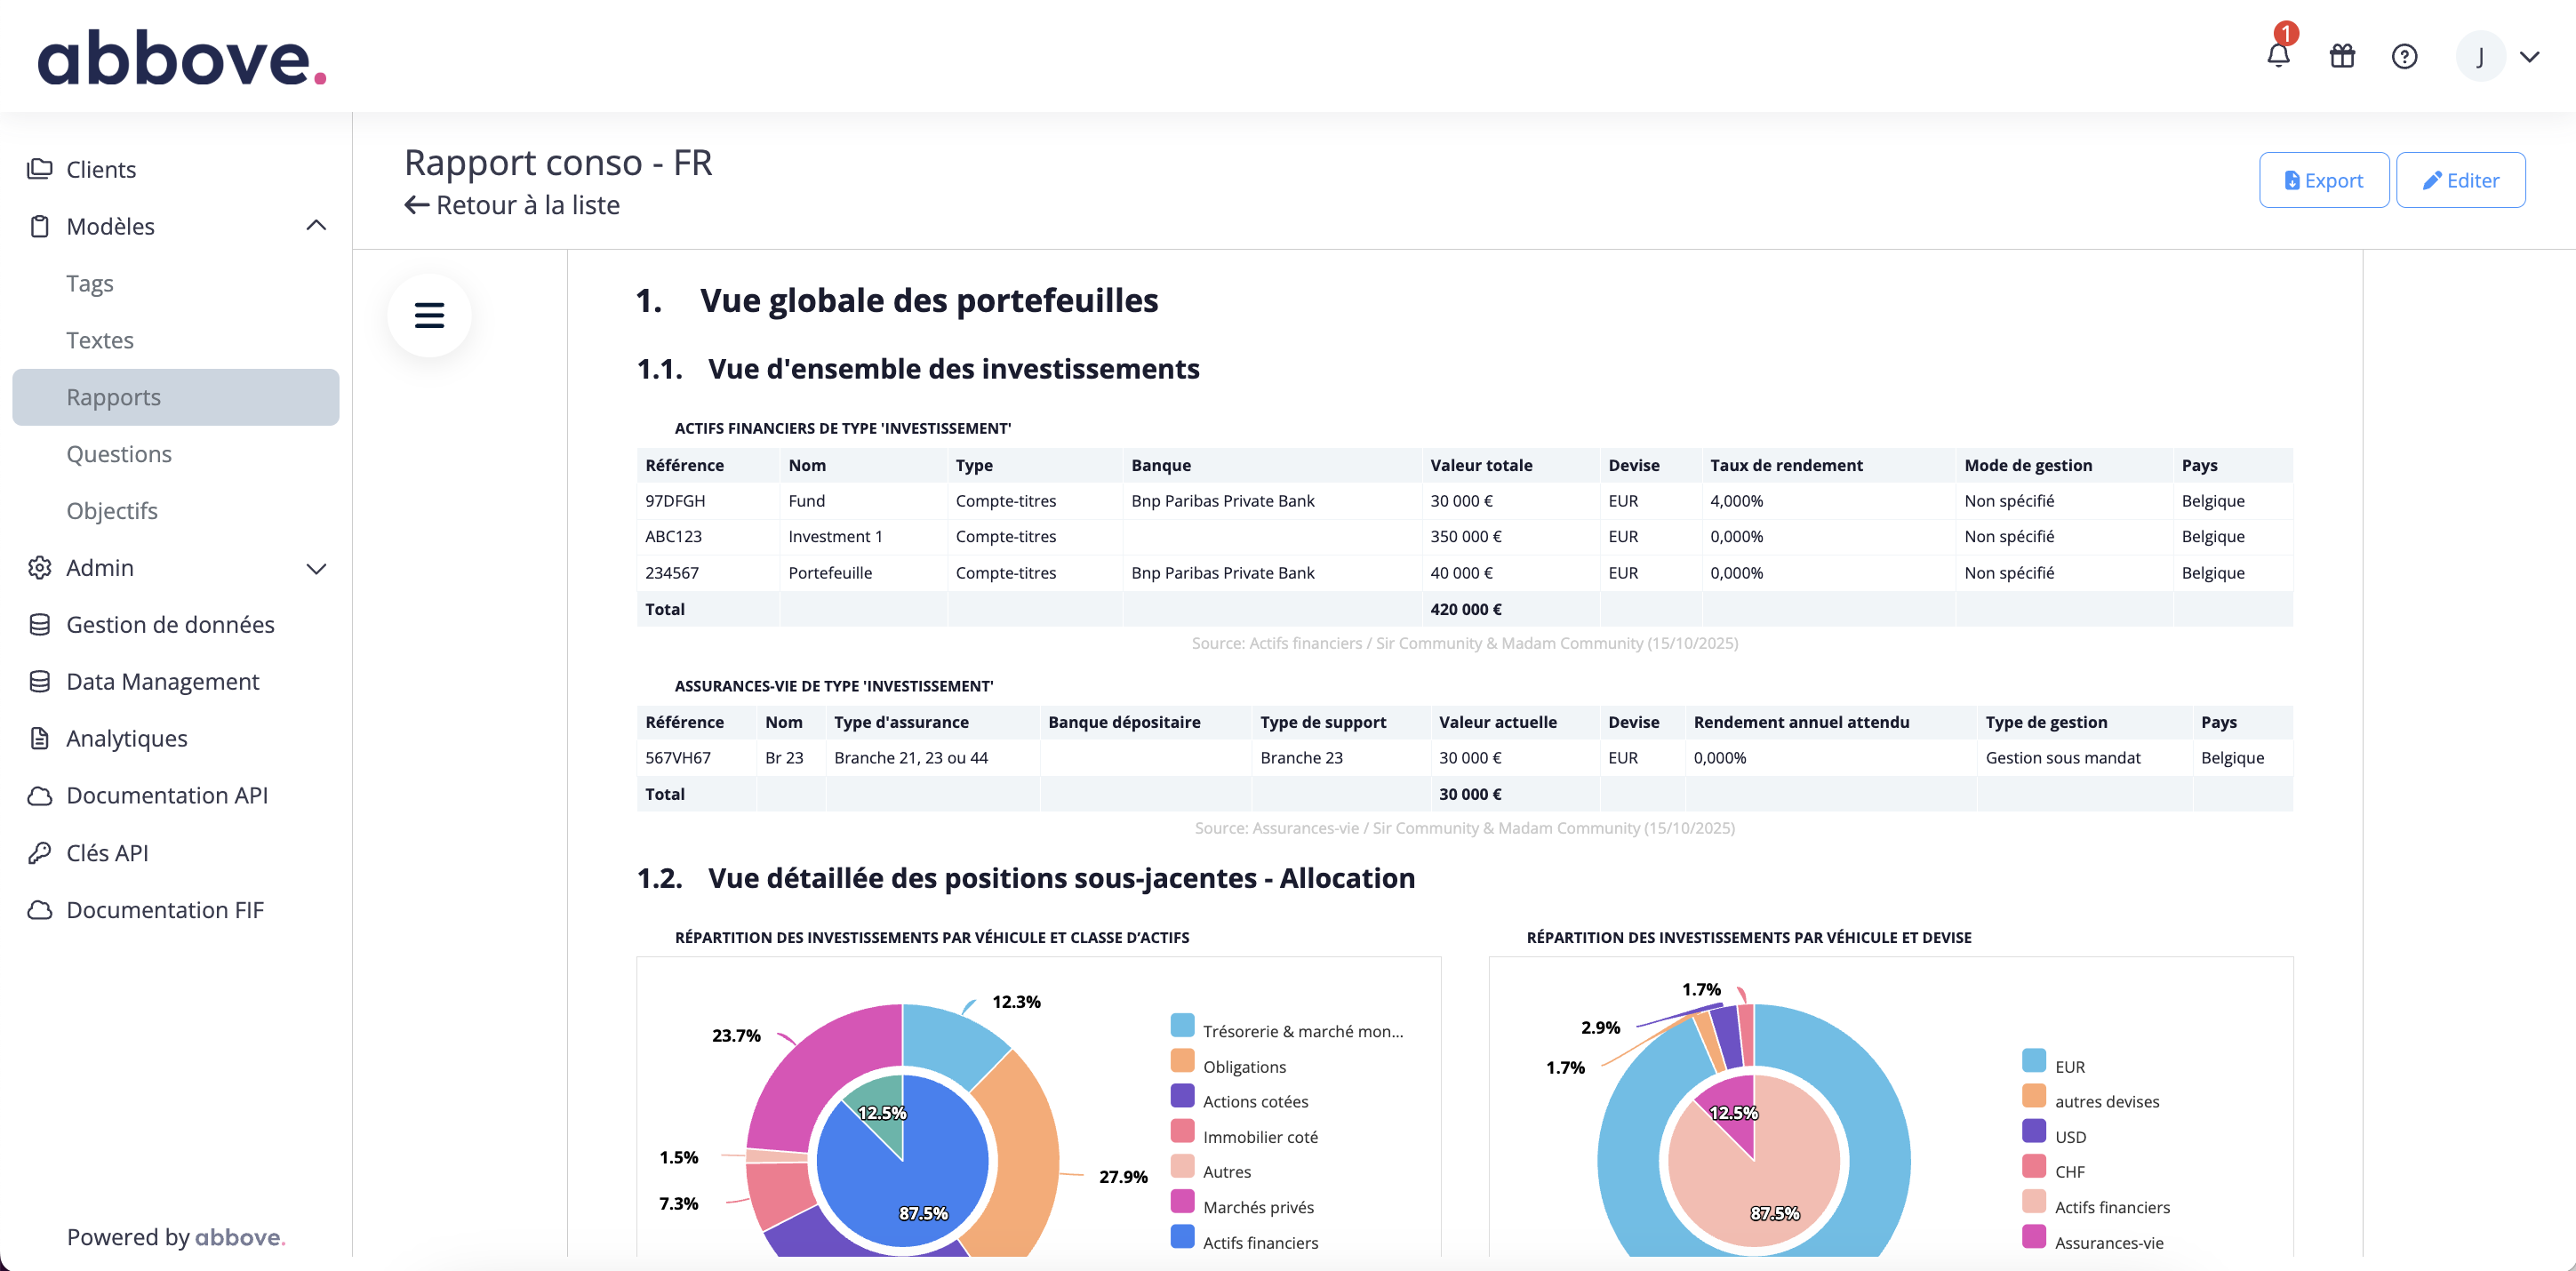Click the Clés API key icon
Viewport: 2576px width, 1271px height.
pyautogui.click(x=39, y=853)
